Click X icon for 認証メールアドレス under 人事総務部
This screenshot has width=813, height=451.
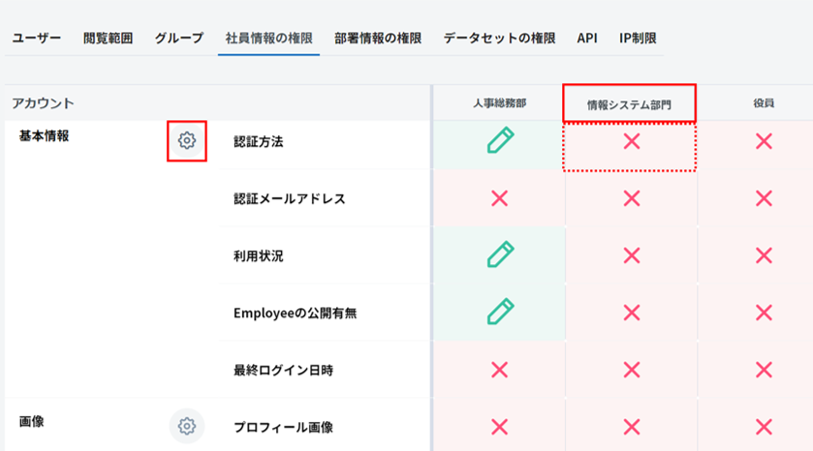[x=500, y=198]
